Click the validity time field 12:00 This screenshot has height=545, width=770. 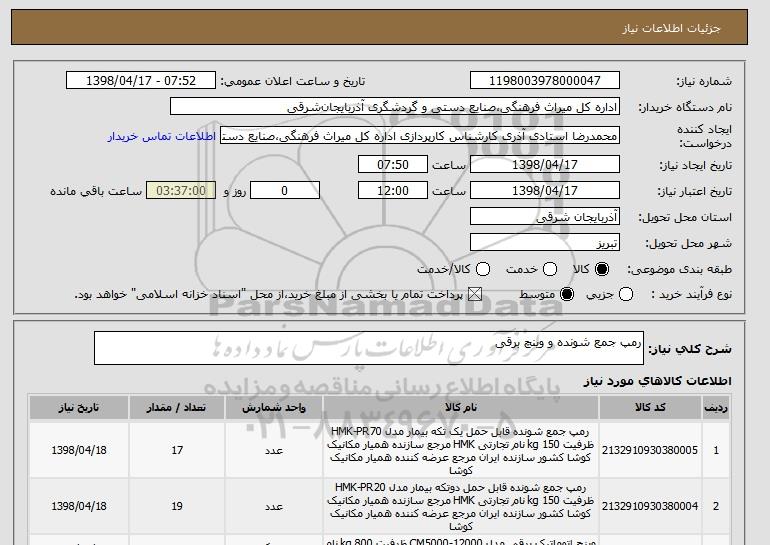click(x=393, y=191)
